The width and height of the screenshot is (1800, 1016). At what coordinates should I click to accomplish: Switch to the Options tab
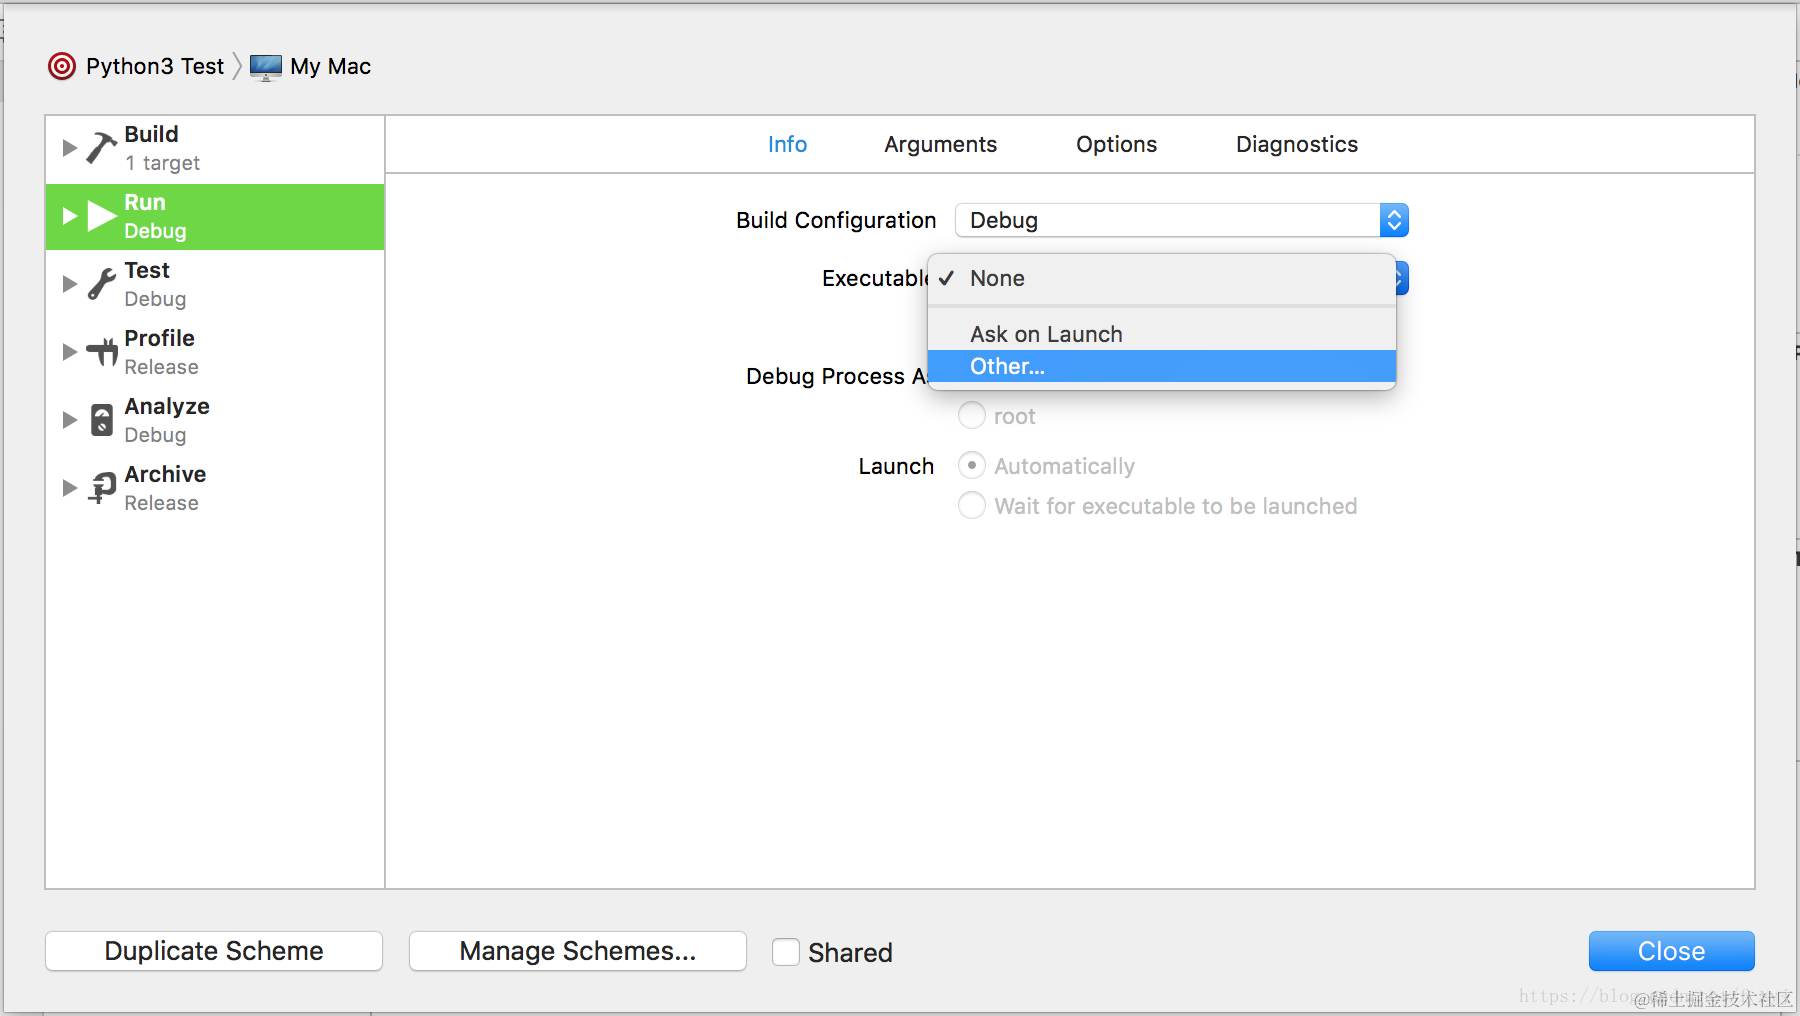tap(1116, 144)
